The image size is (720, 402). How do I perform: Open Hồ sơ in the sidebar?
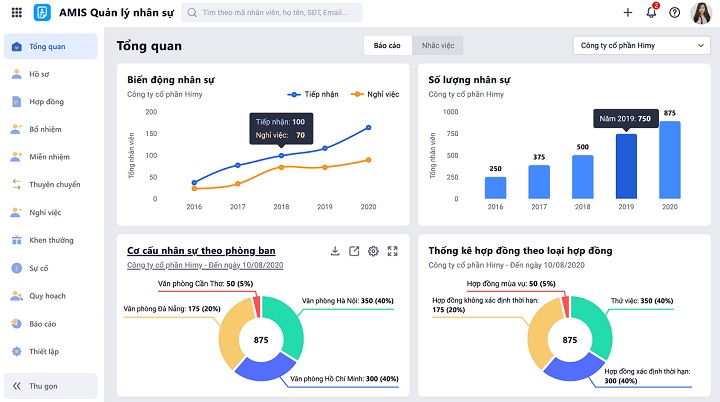click(x=51, y=74)
